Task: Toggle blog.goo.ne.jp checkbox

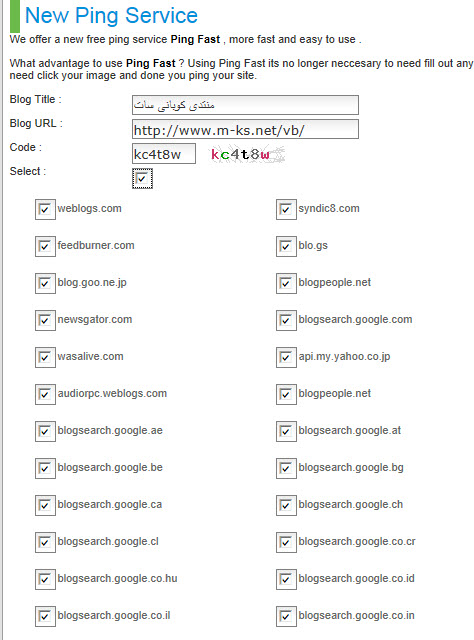Action: click(45, 283)
